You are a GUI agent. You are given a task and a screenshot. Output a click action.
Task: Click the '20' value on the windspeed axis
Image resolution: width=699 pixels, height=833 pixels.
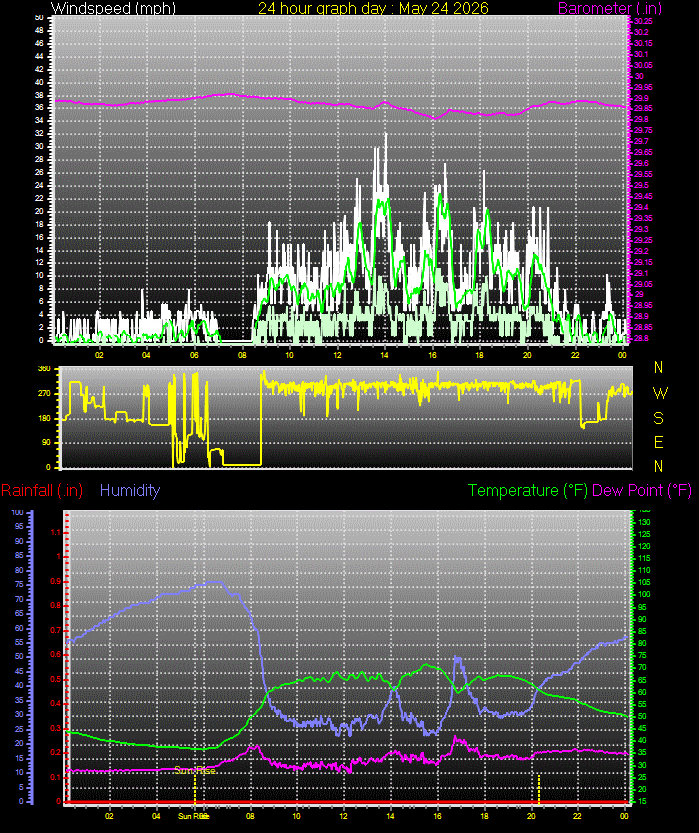tap(39, 211)
